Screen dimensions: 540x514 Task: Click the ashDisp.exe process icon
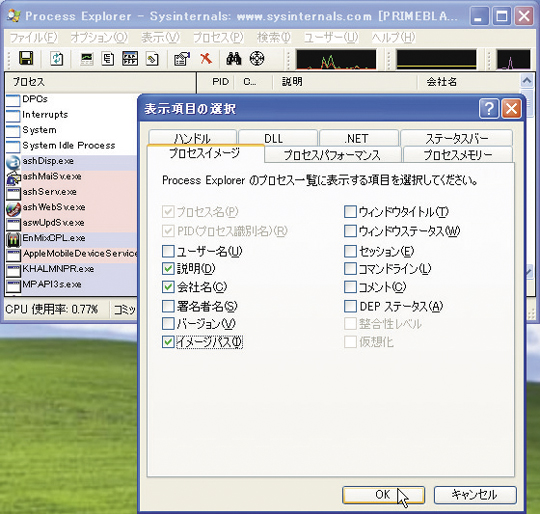pyautogui.click(x=13, y=162)
